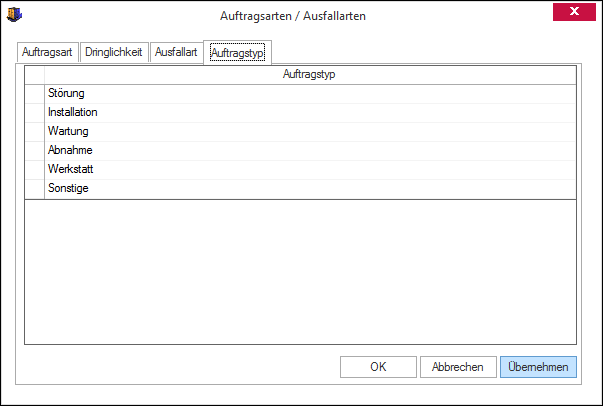Click the row selector beside Abnahme
603x406 pixels.
(x=35, y=150)
